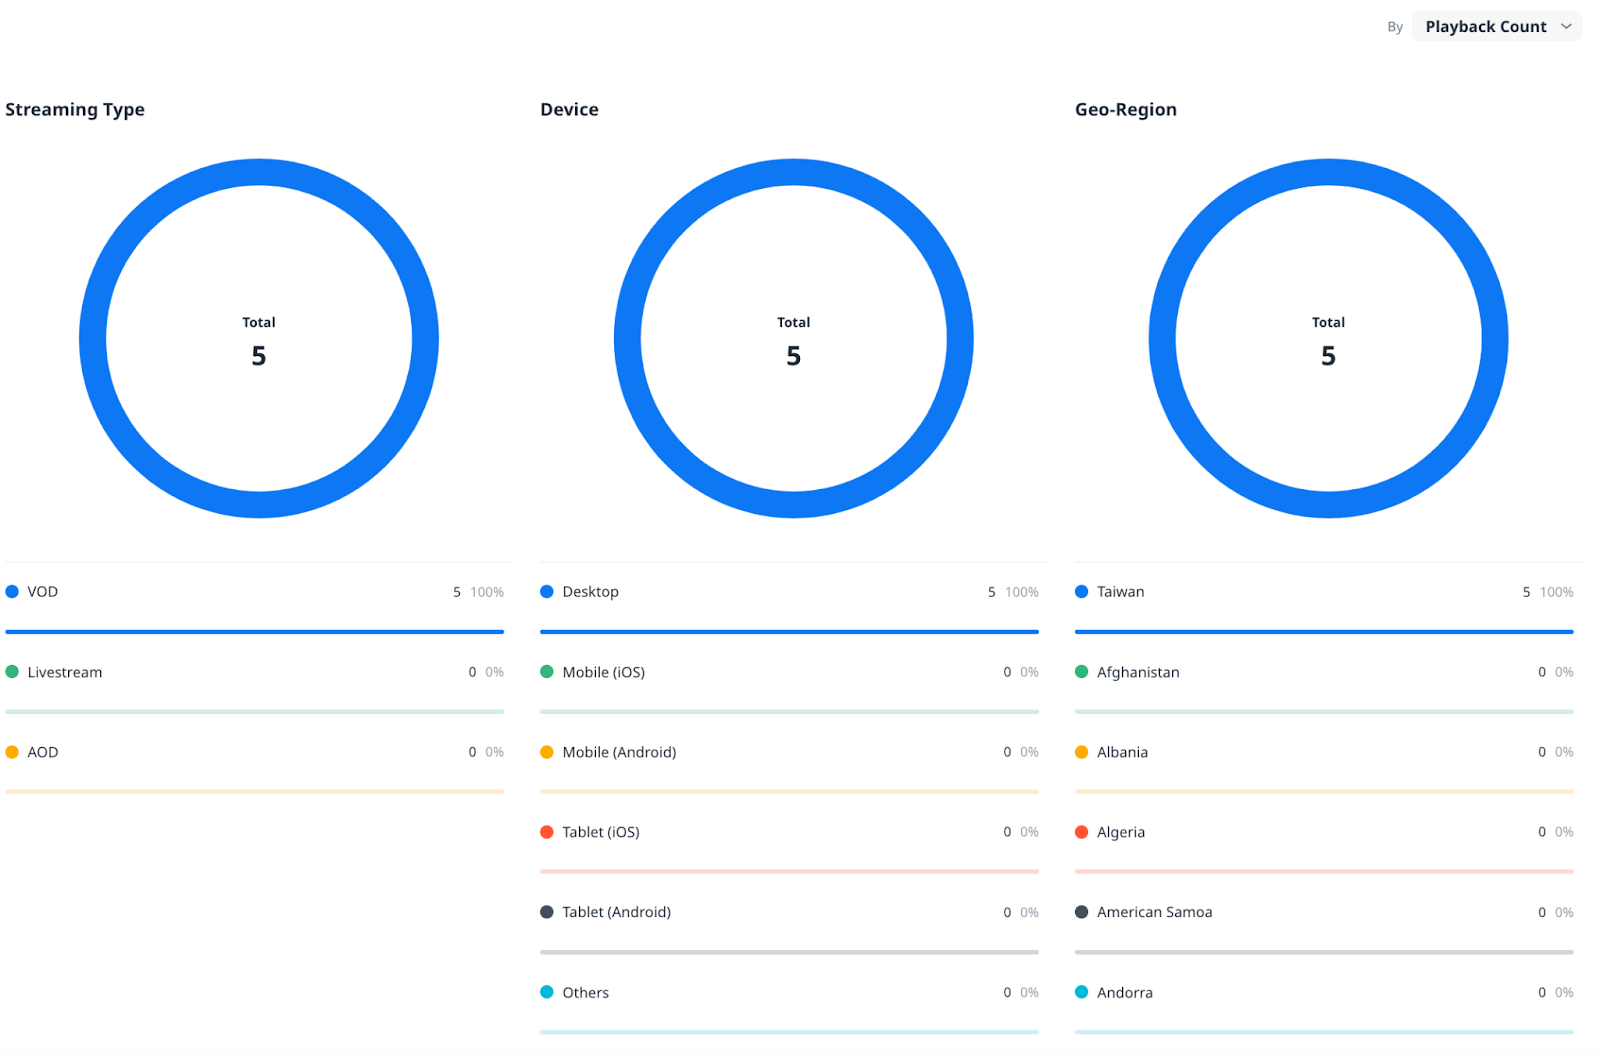The height and width of the screenshot is (1053, 1600).
Task: Click the cyan Others legend dot
Action: [547, 992]
